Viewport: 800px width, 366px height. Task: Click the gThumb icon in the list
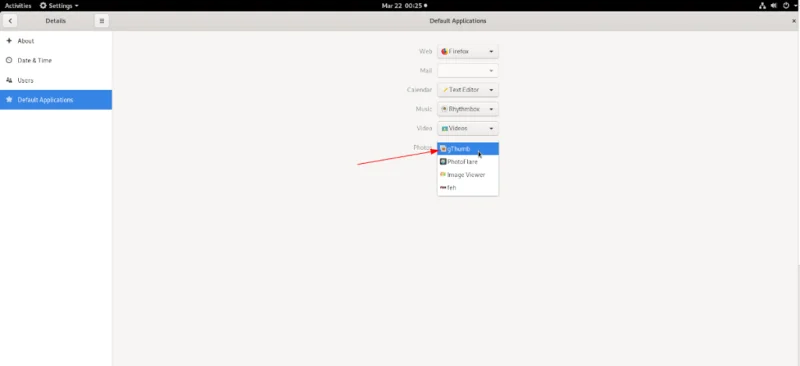(x=443, y=149)
